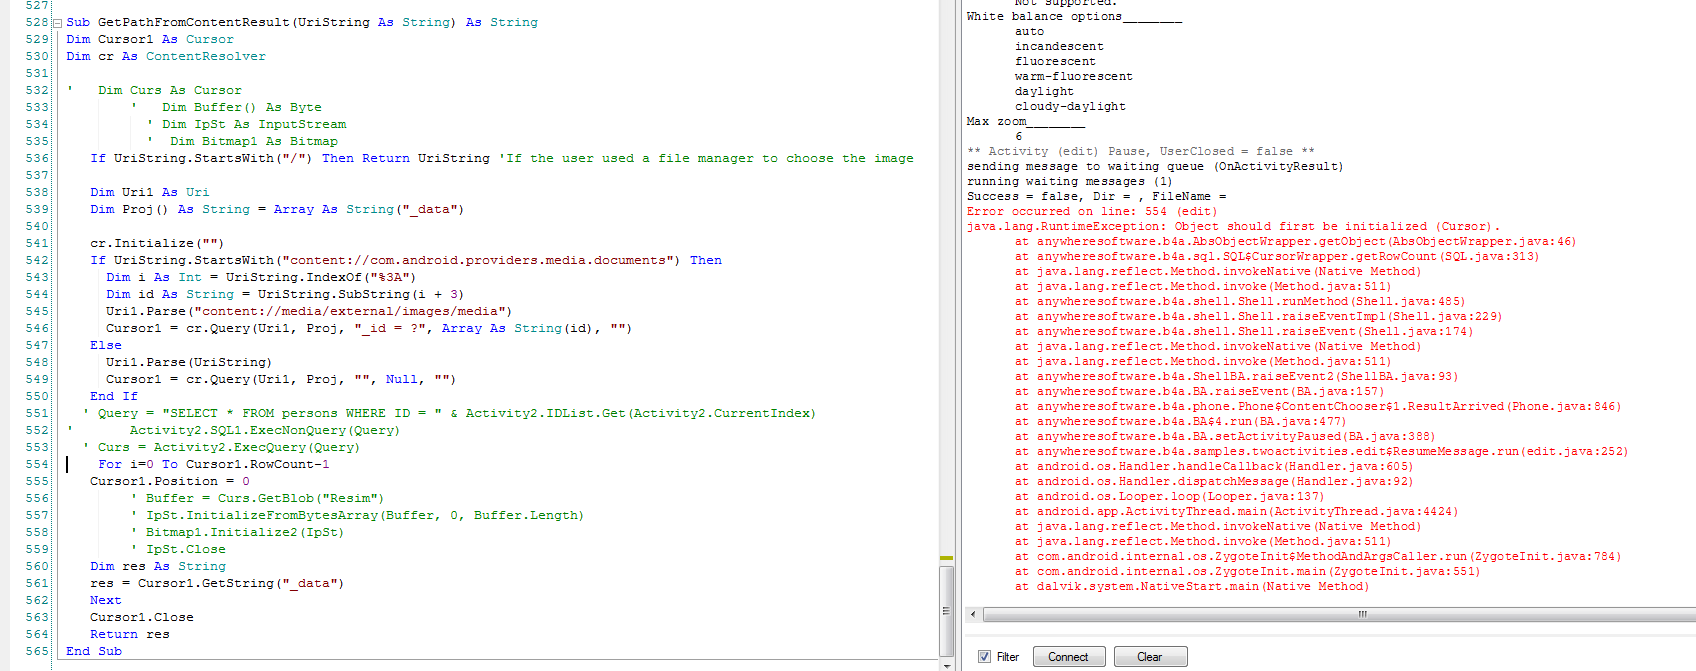Click the 'warm-fluorescent' log entry
Image resolution: width=1696 pixels, height=671 pixels.
coord(1074,77)
